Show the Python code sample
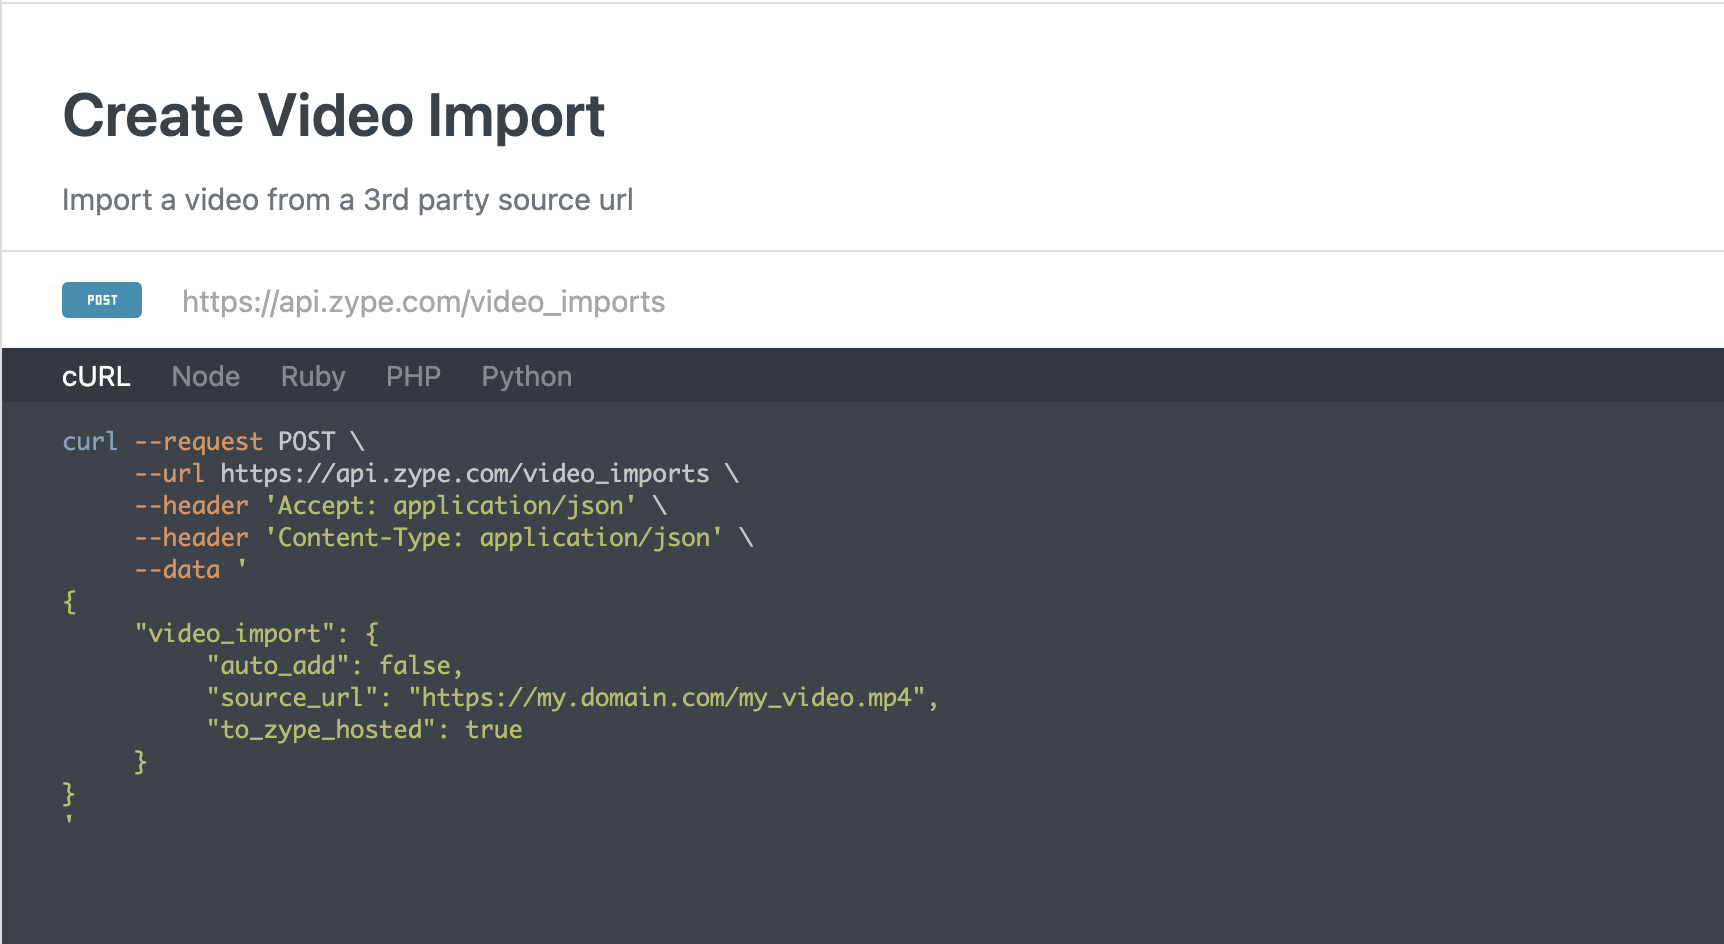The image size is (1724, 944). point(527,376)
